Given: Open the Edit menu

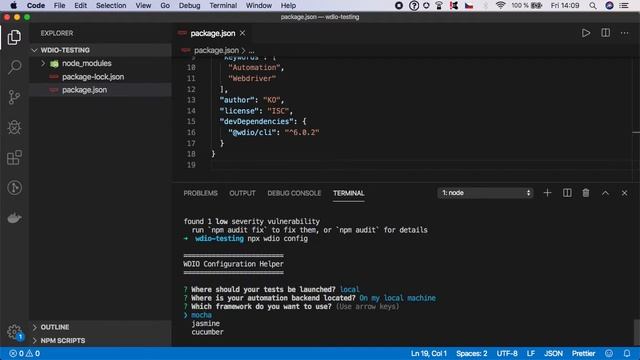Looking at the screenshot, I should [x=80, y=6].
